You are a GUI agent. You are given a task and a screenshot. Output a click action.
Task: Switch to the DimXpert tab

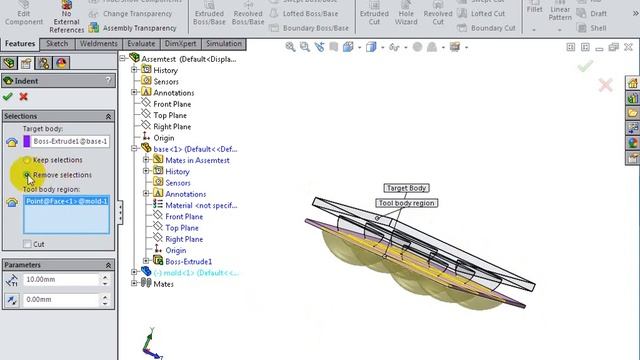pyautogui.click(x=180, y=44)
